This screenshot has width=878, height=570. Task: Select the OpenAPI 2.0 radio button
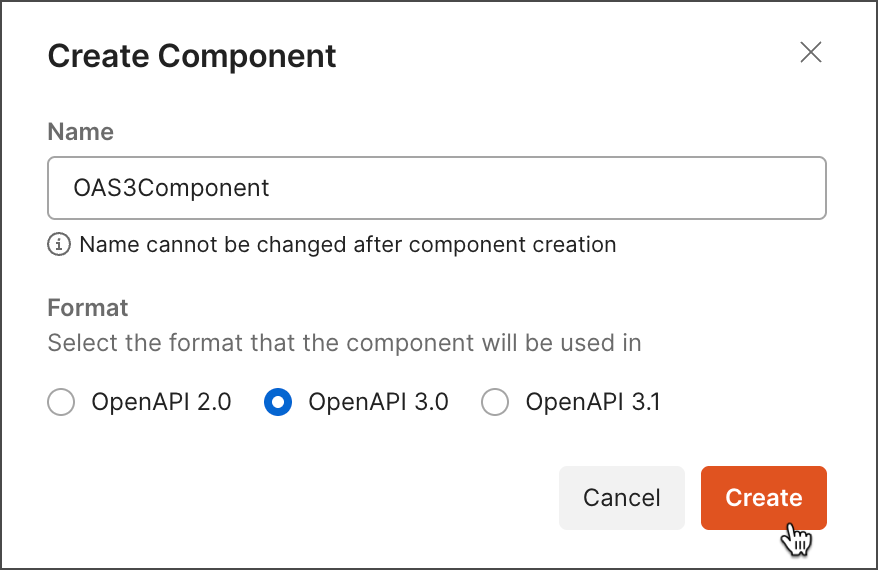[x=62, y=403]
